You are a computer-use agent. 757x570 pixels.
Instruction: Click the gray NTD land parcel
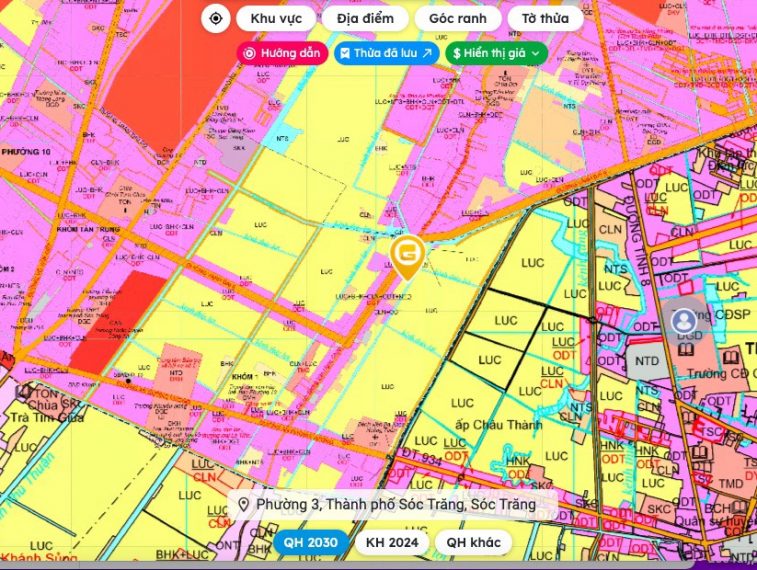[x=647, y=361]
